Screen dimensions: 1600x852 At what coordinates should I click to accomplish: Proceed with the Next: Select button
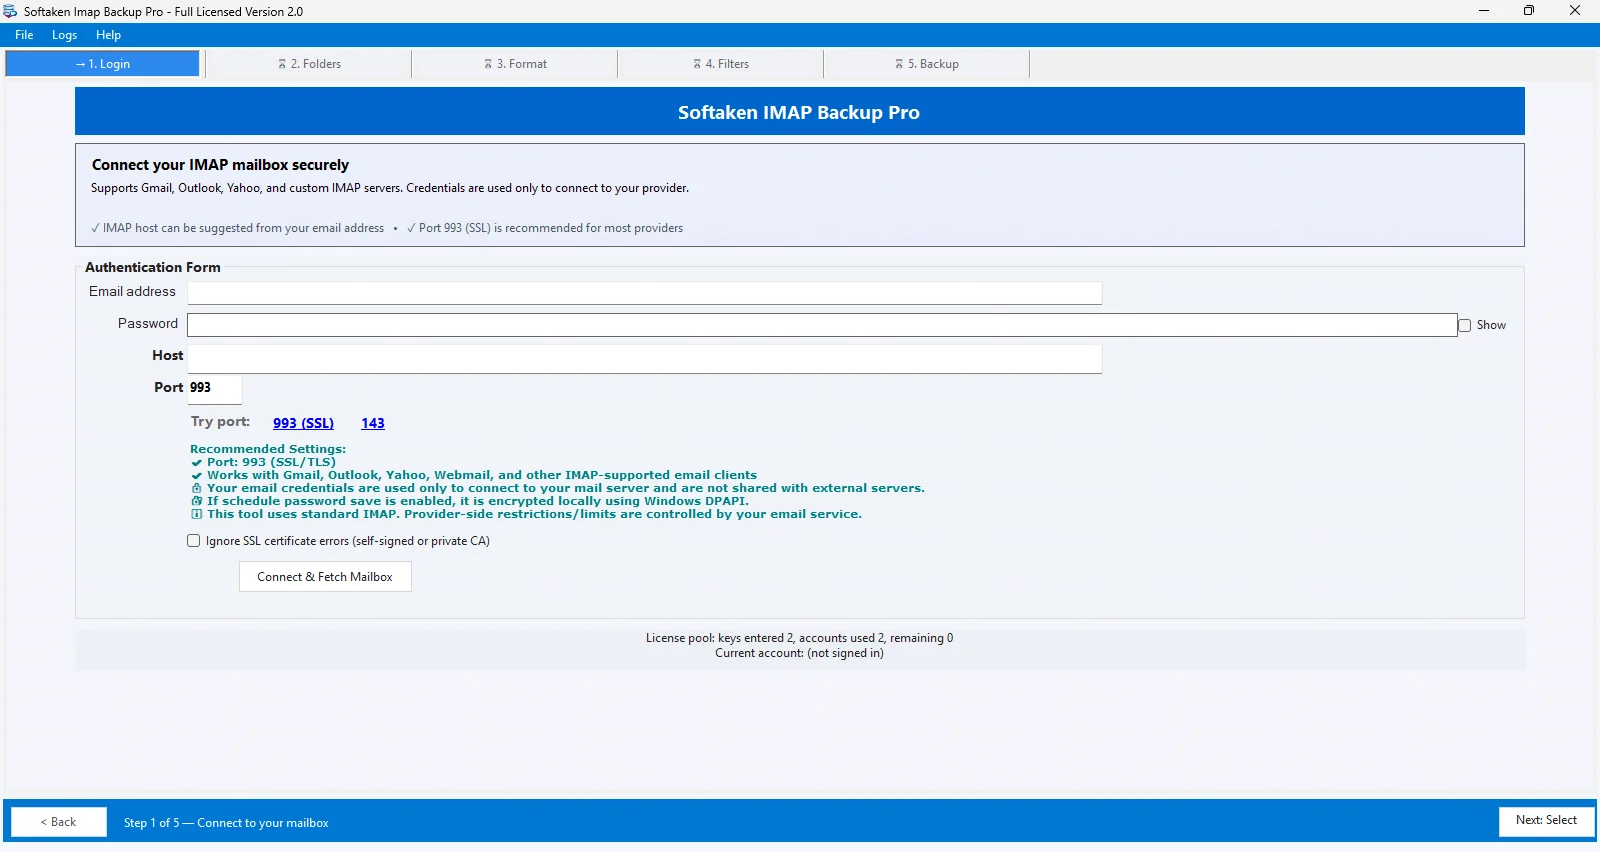[1546, 821]
